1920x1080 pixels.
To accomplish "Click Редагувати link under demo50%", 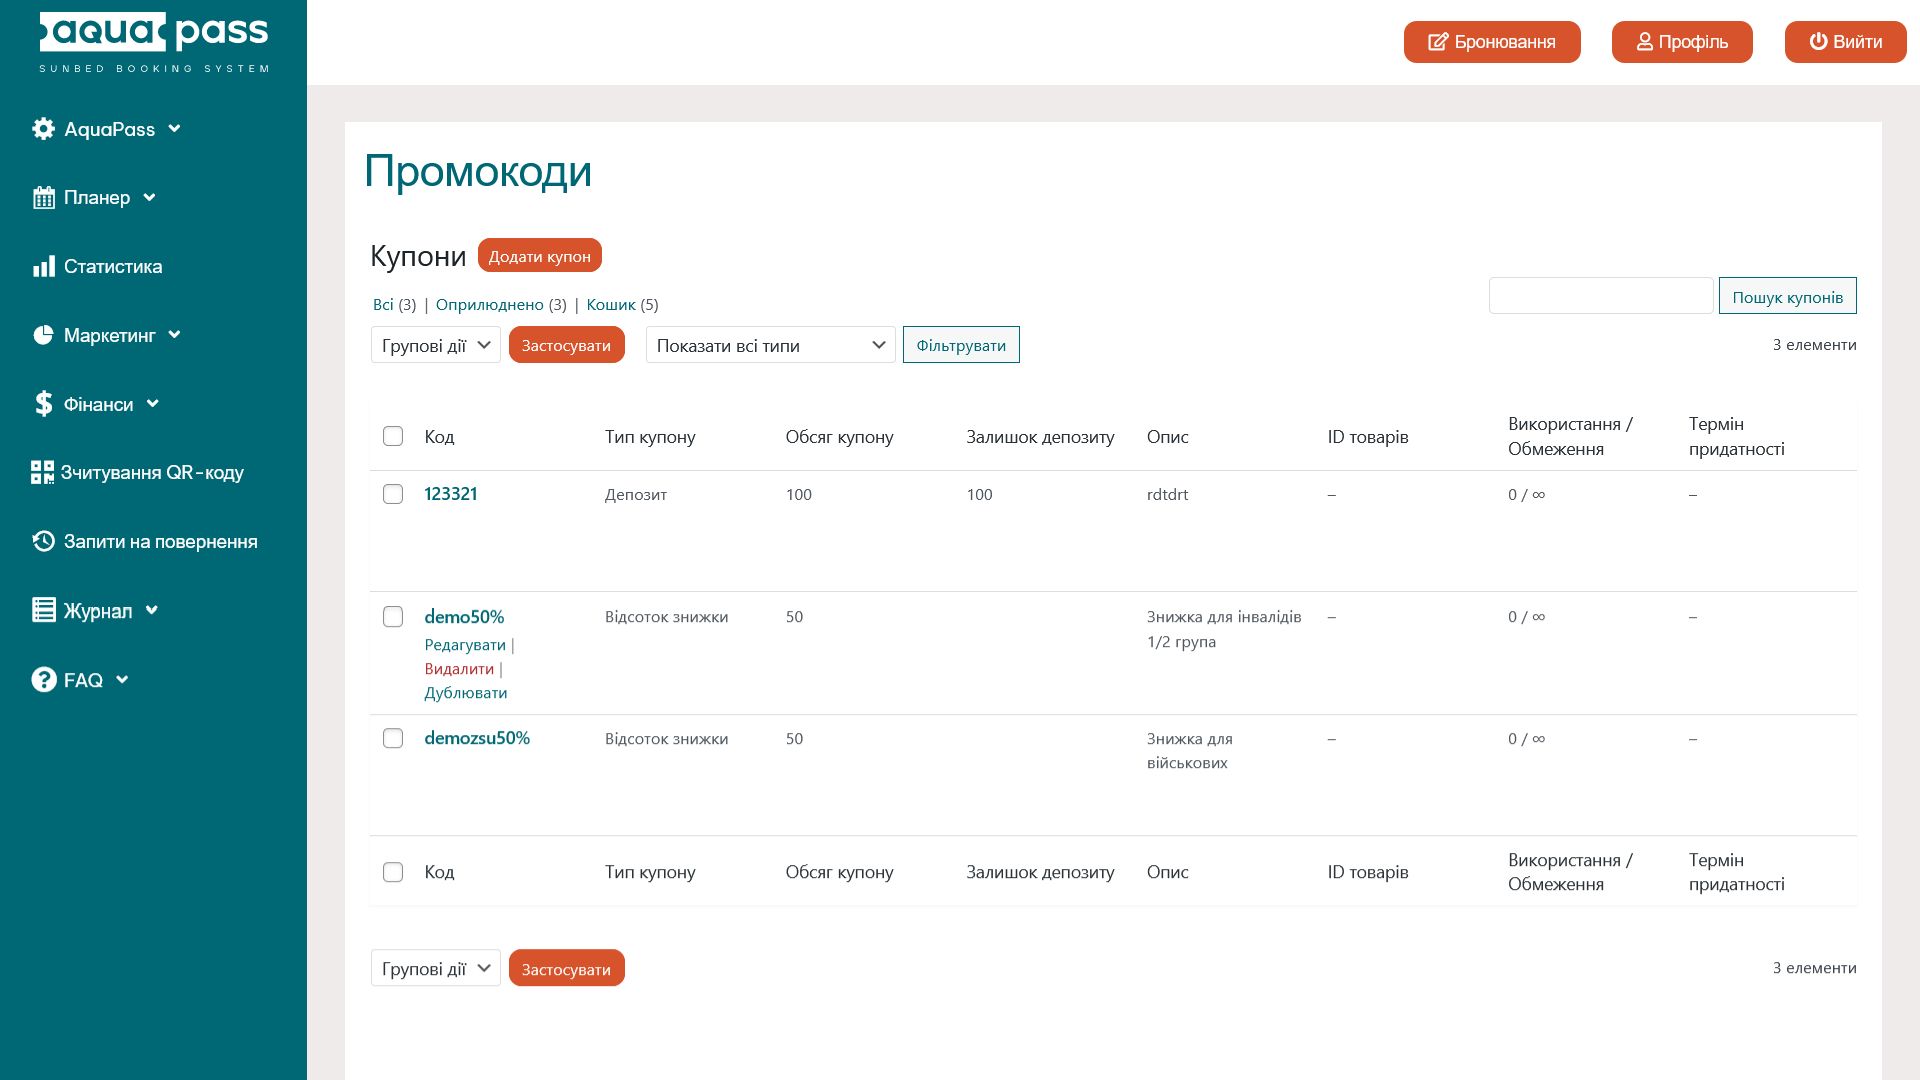I will coord(465,645).
